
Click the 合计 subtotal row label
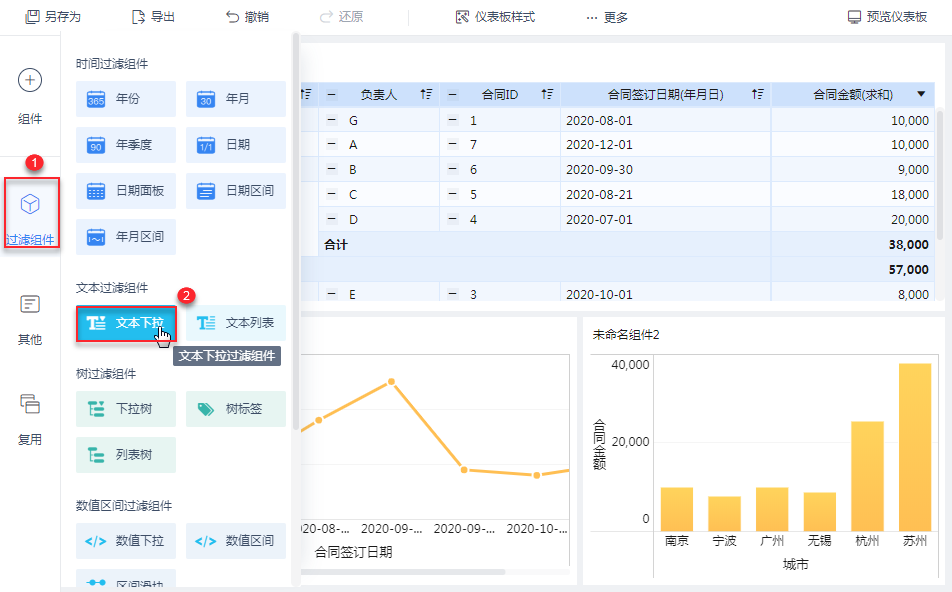point(336,245)
